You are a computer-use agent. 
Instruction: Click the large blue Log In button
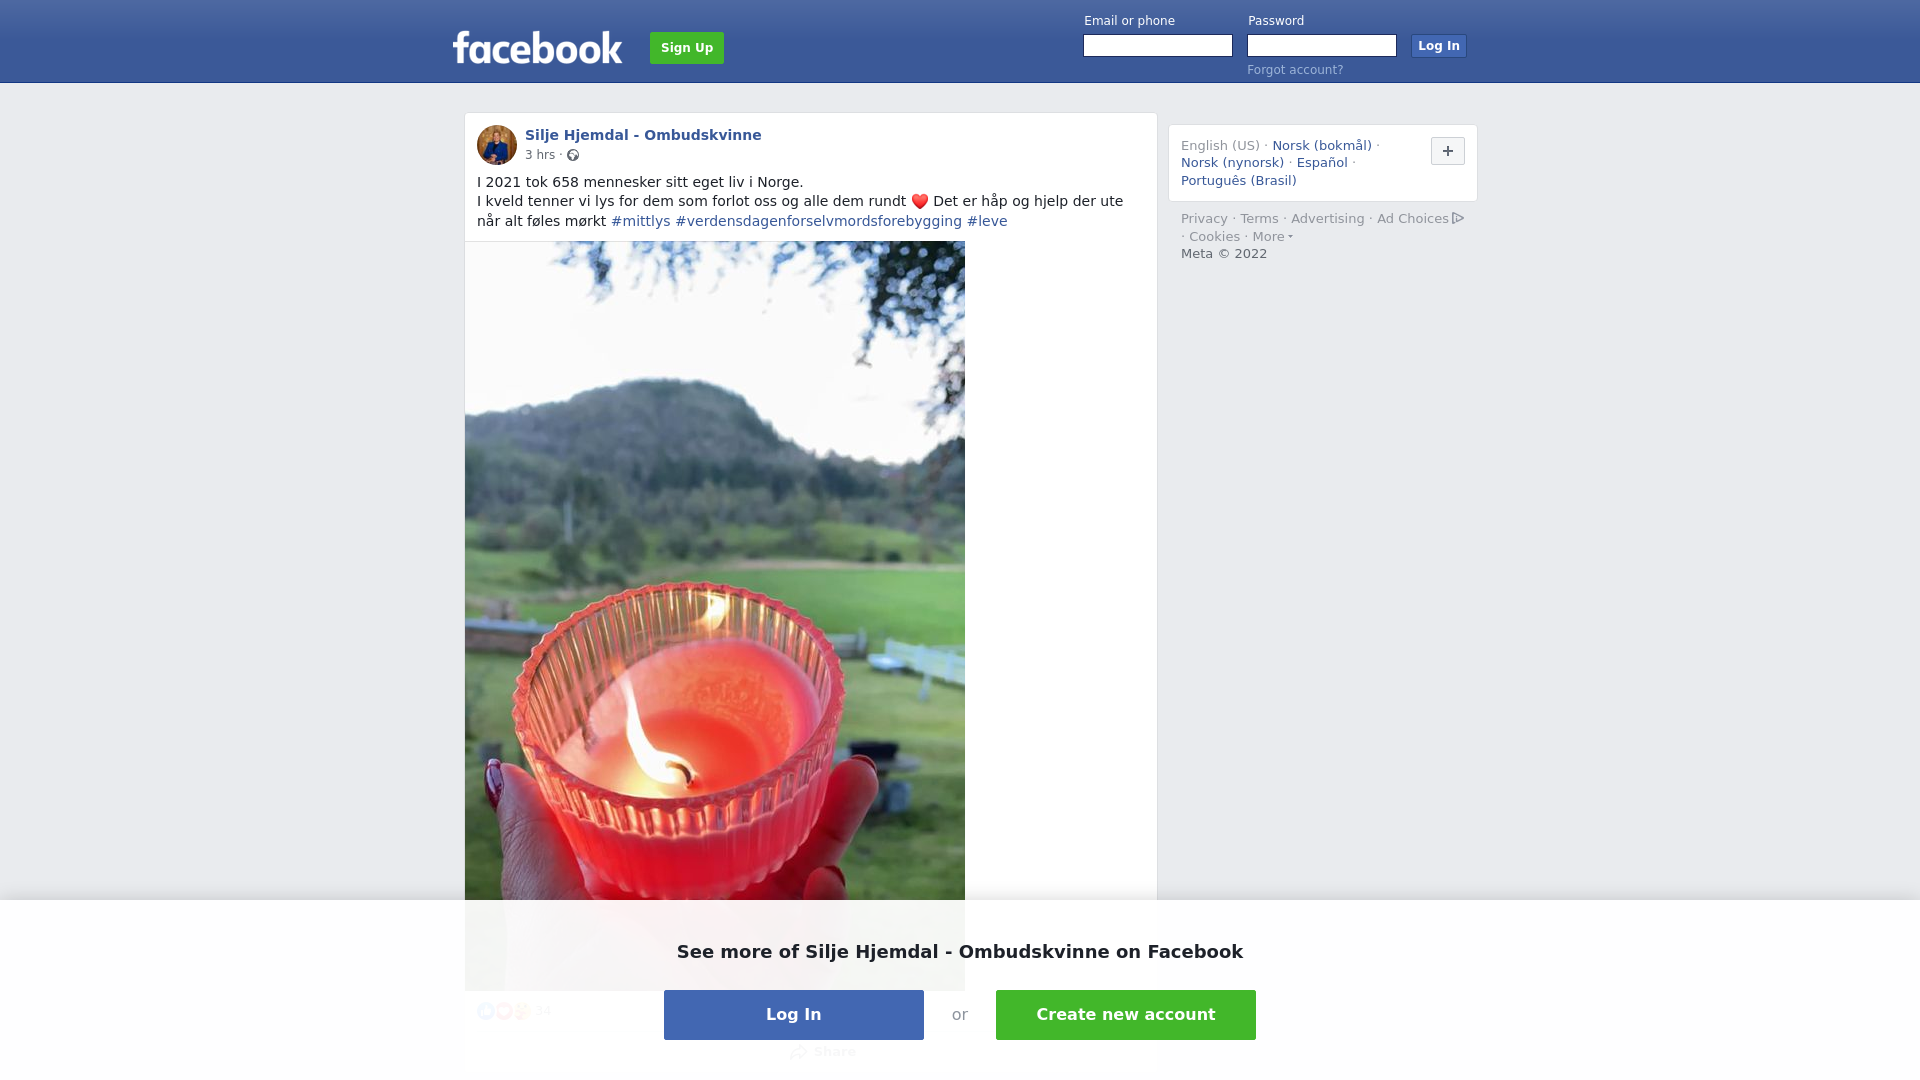coord(794,1015)
